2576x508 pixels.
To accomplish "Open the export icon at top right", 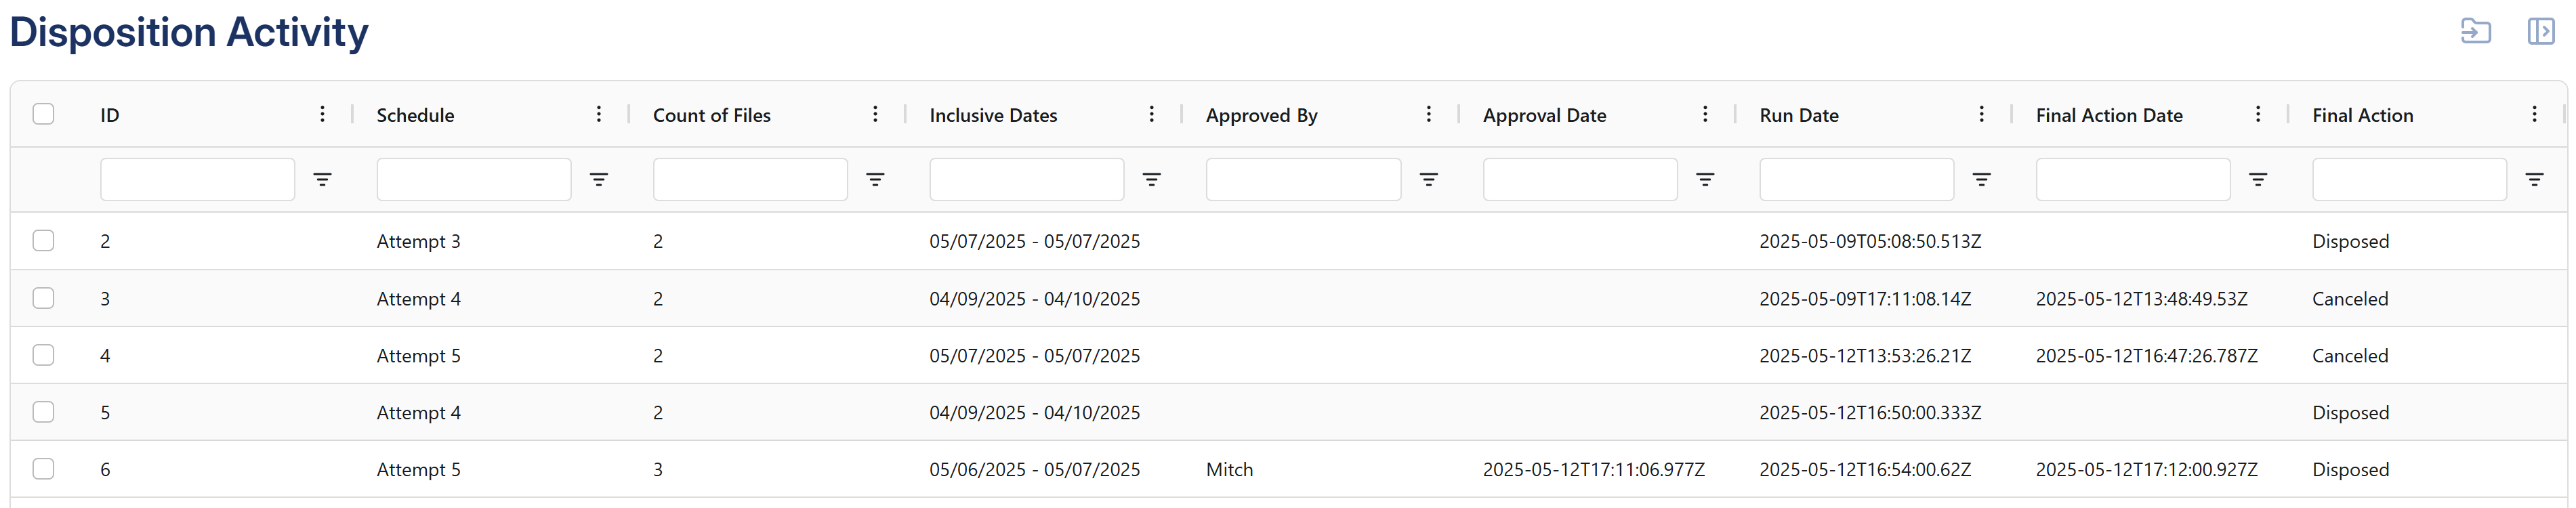I will 2475,32.
